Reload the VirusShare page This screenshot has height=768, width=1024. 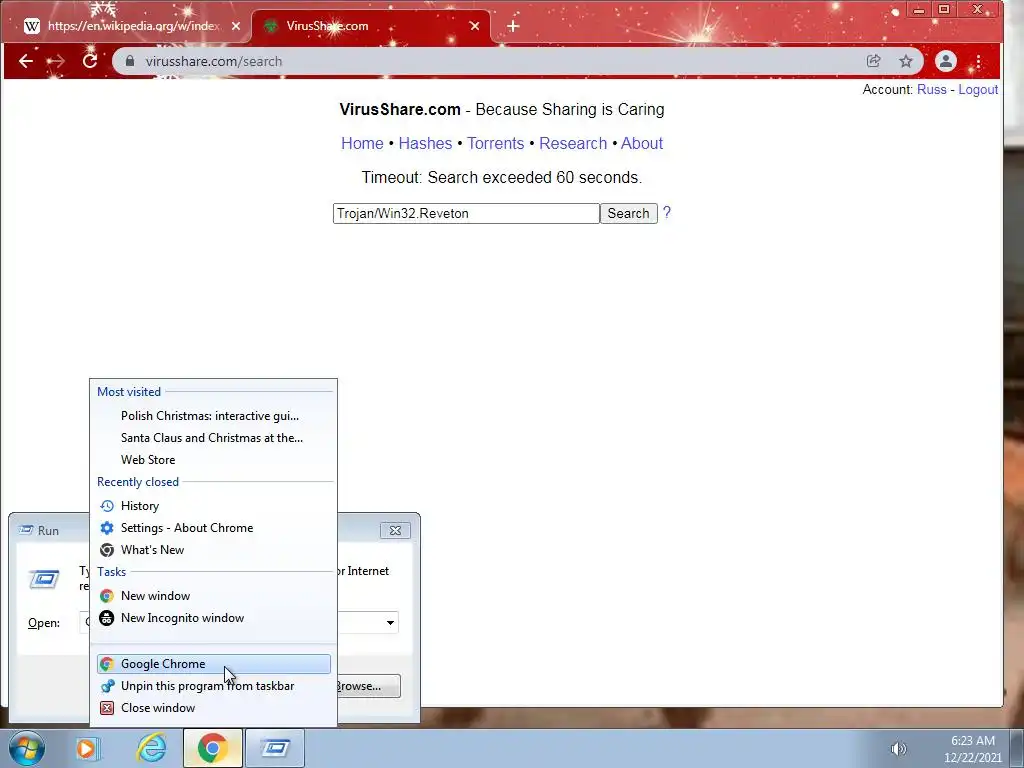tap(89, 61)
